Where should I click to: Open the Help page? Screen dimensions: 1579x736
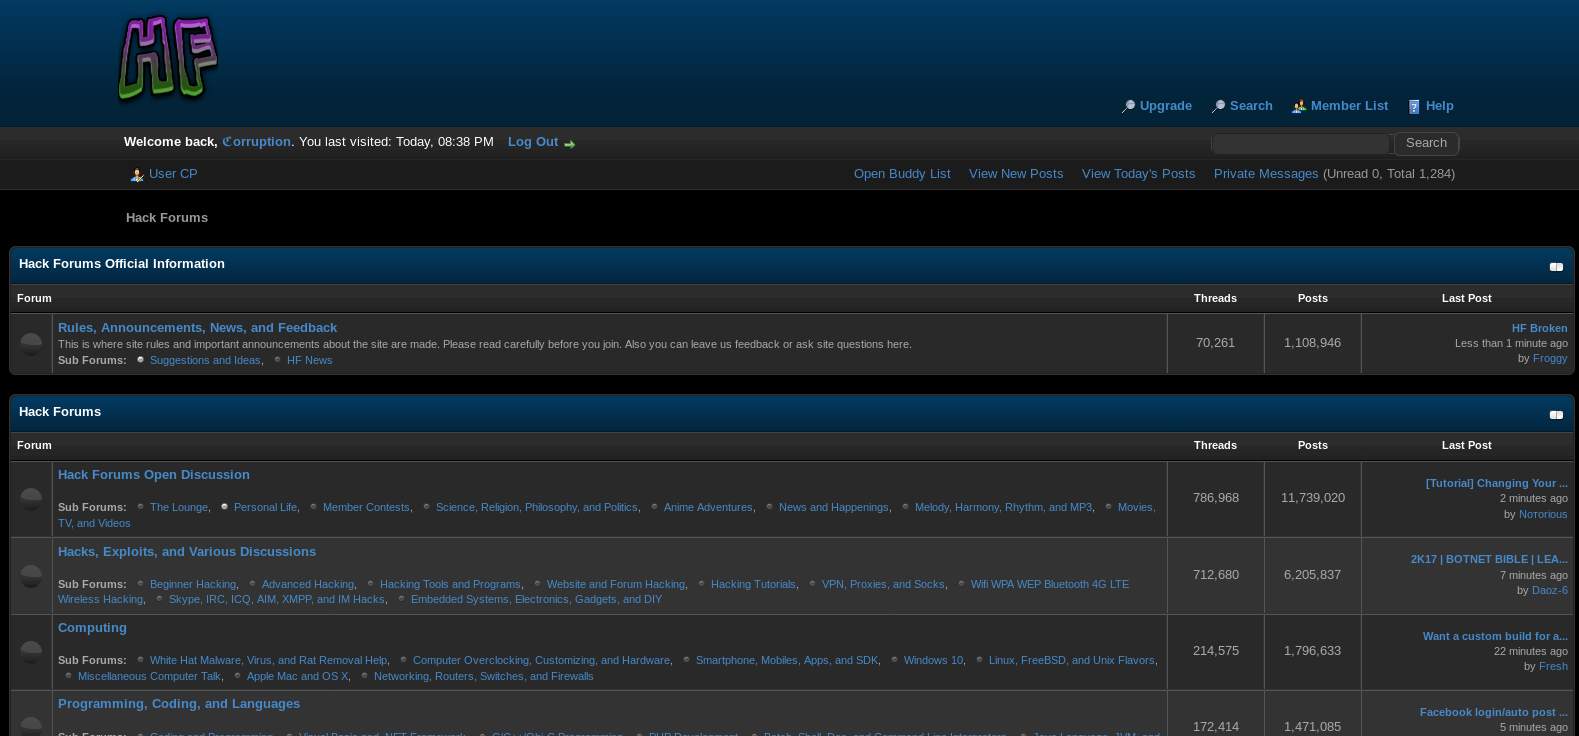tap(1439, 106)
